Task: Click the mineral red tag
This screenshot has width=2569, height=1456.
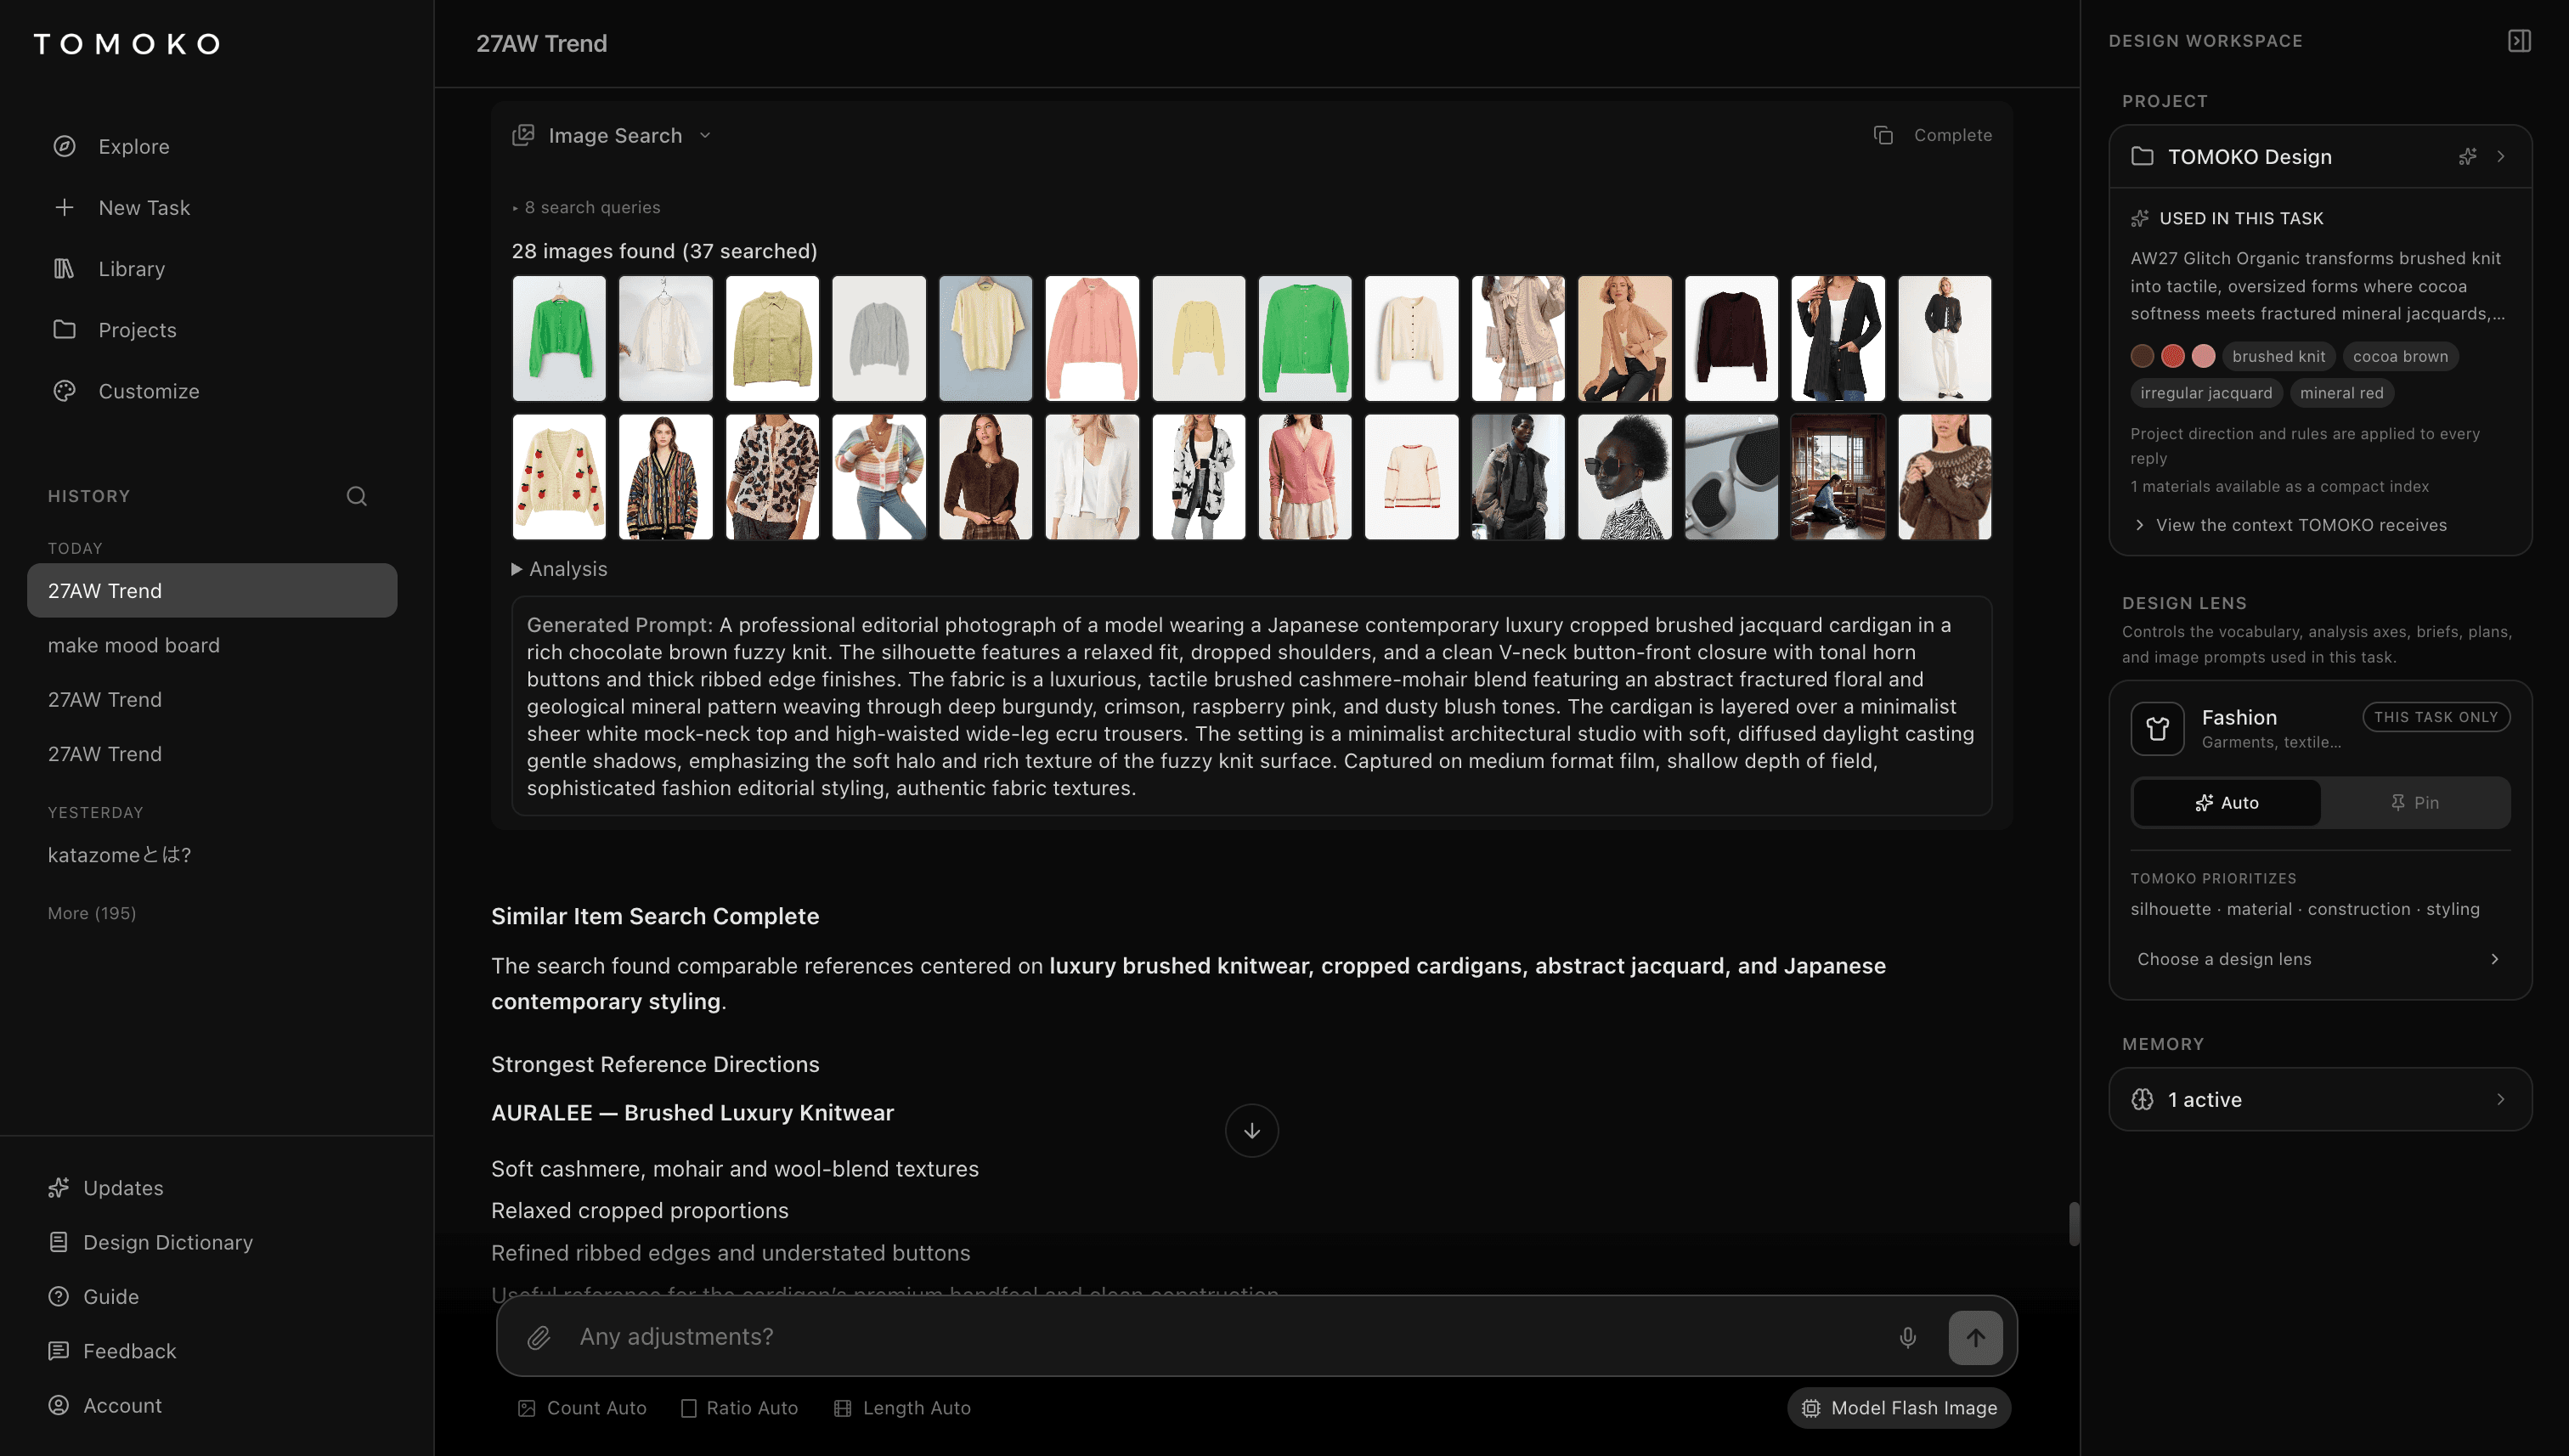Action: click(x=2341, y=393)
